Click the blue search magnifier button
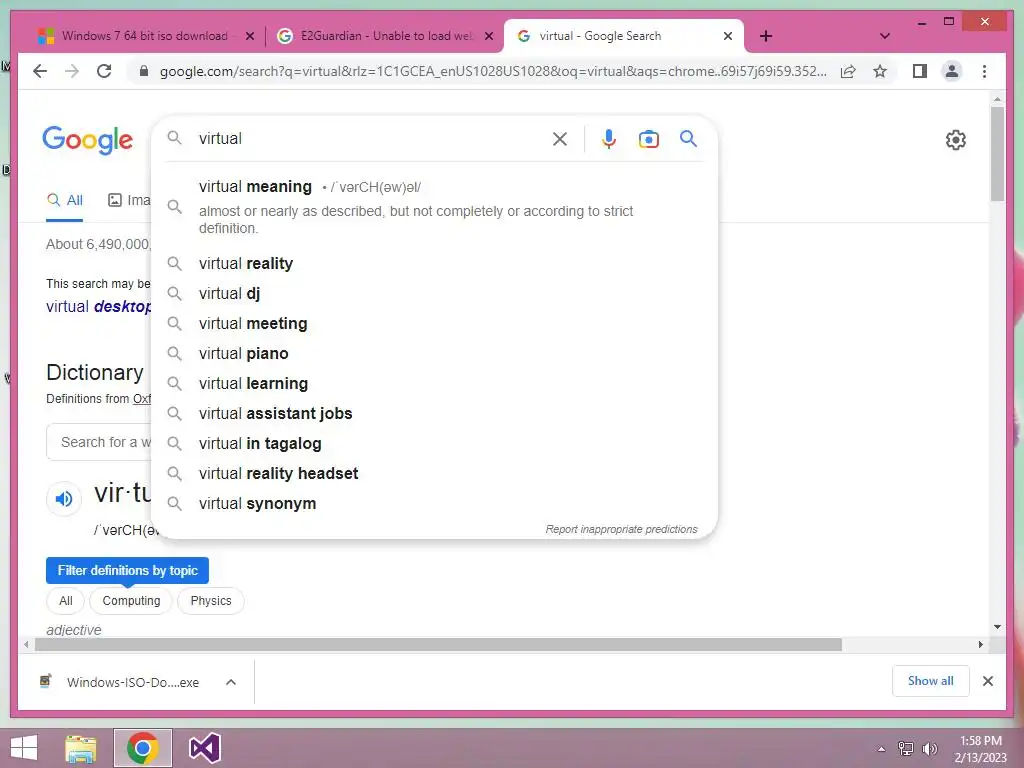Screen dimensions: 1024x768 (x=688, y=138)
